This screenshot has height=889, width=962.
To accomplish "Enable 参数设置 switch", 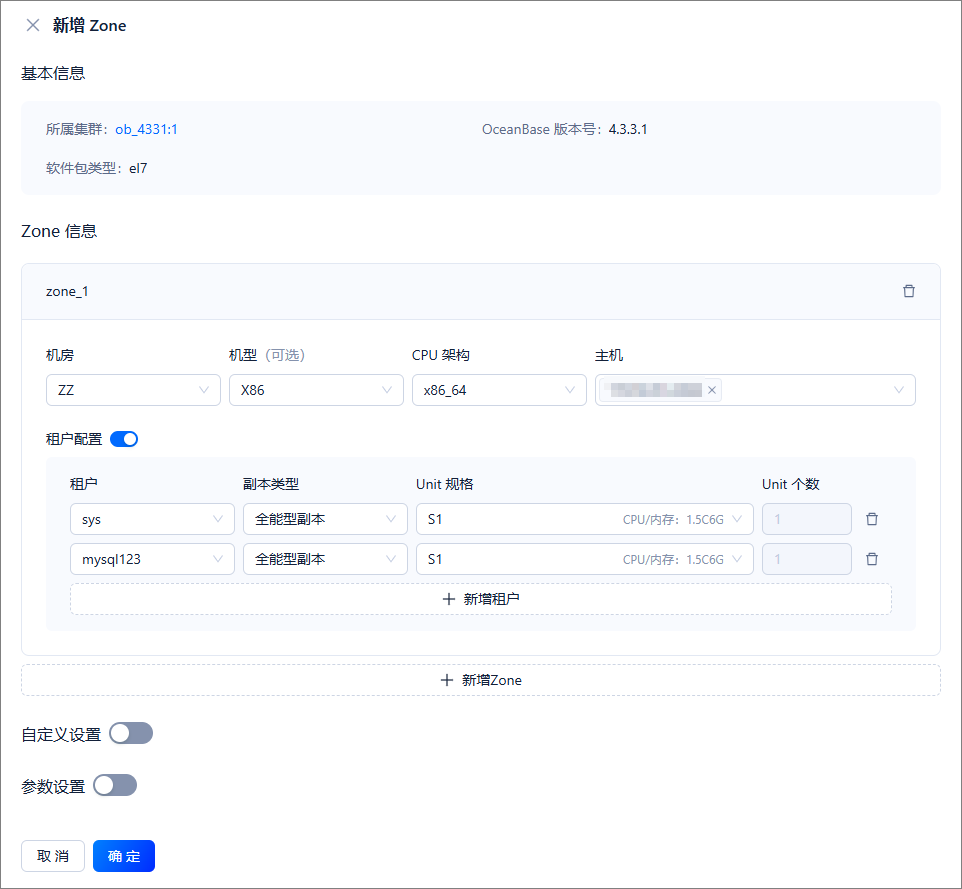I will [x=115, y=785].
